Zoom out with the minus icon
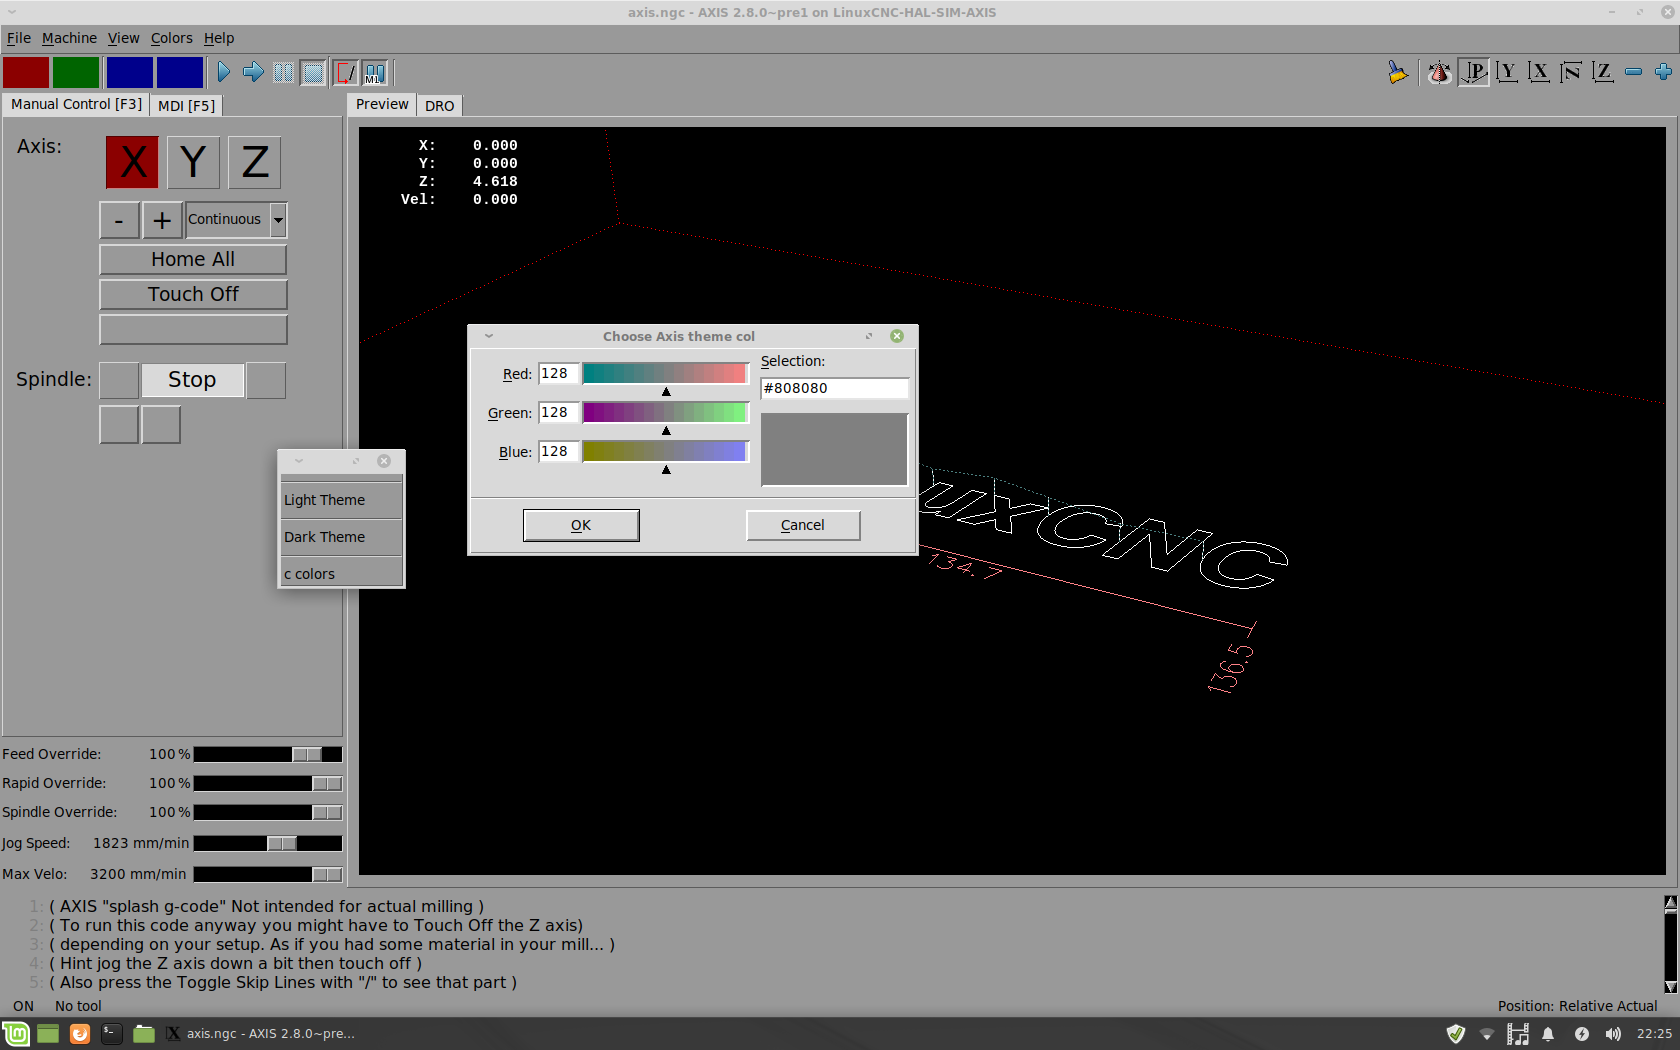Viewport: 1680px width, 1050px height. (1634, 72)
